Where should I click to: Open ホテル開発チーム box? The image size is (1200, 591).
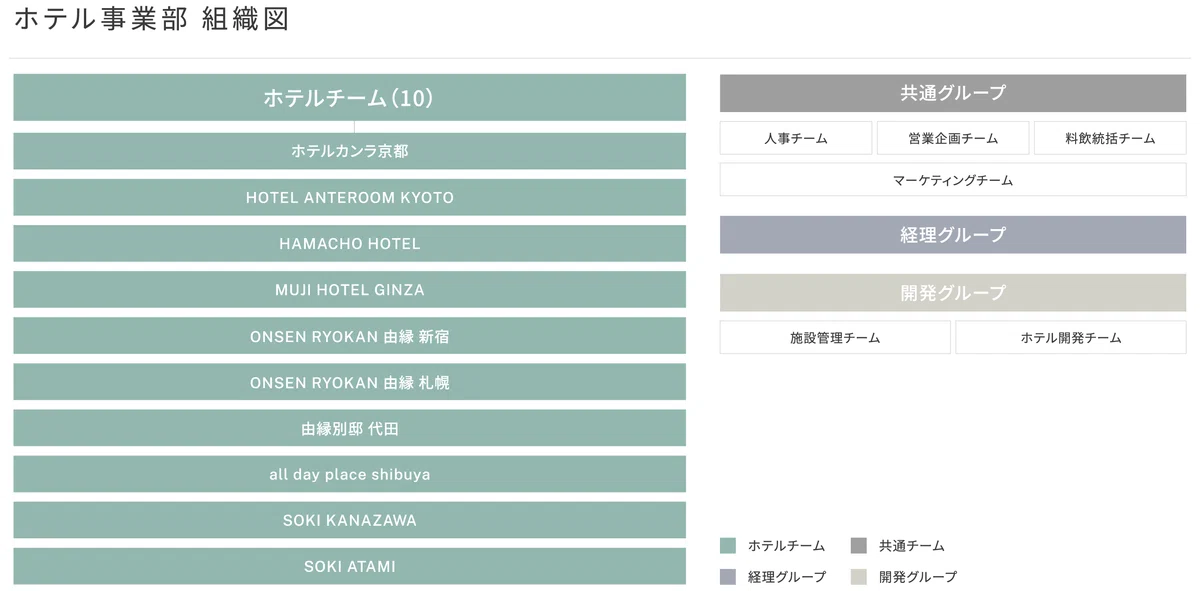coord(1071,337)
